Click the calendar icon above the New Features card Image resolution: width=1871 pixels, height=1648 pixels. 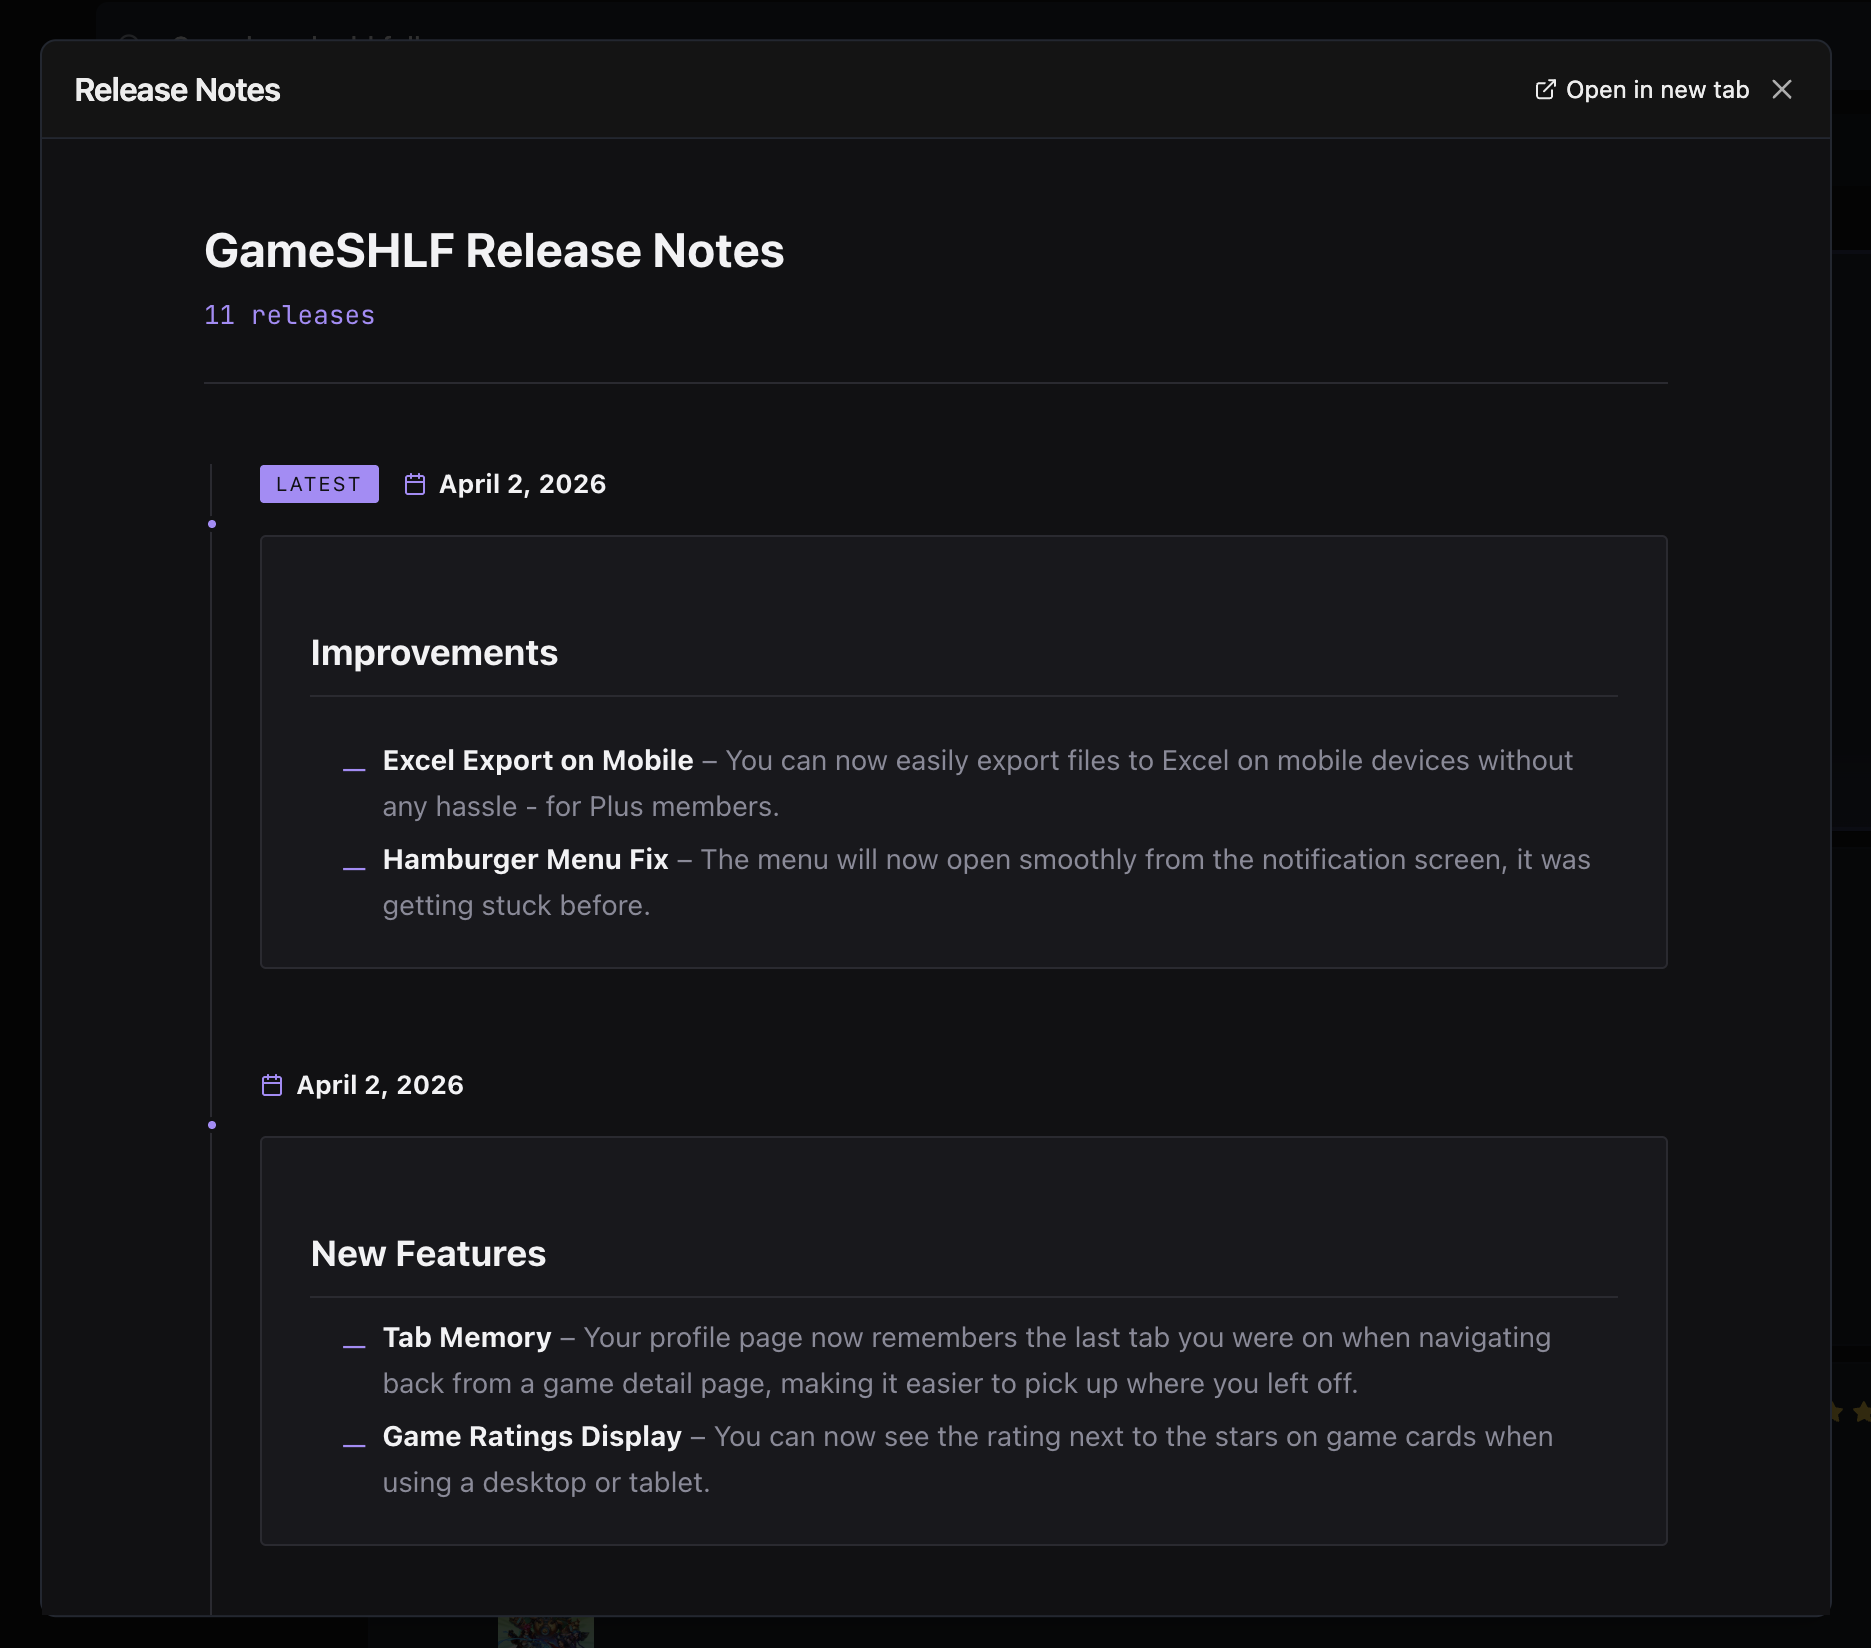tap(272, 1086)
